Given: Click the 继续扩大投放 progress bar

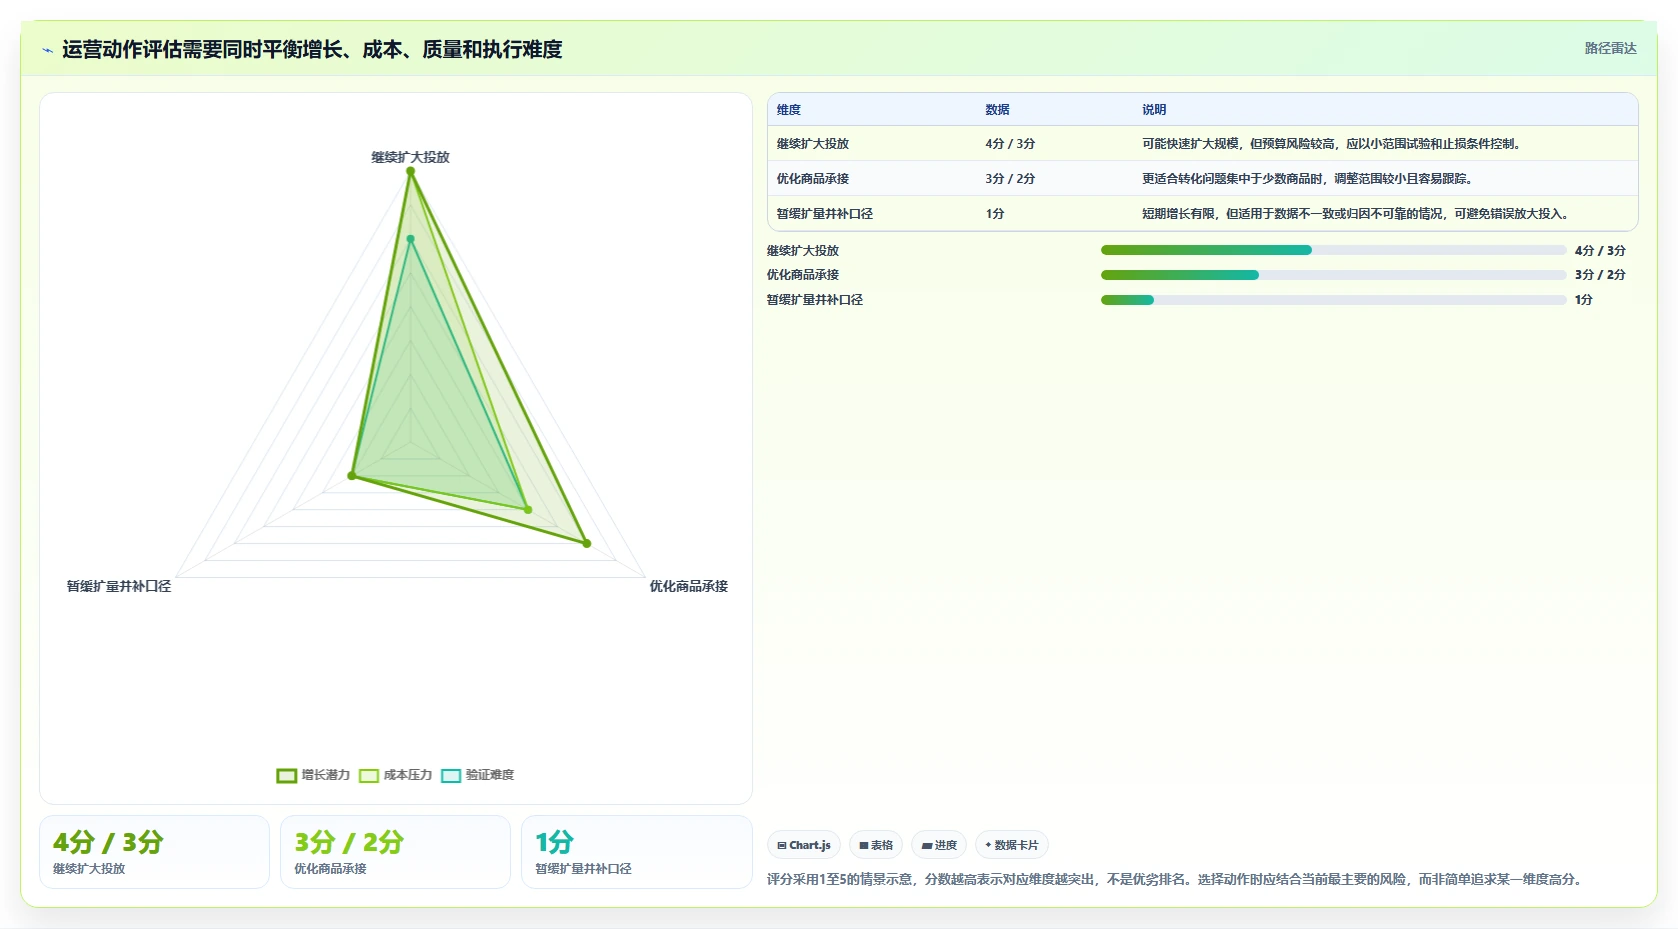Looking at the screenshot, I should (x=1333, y=250).
